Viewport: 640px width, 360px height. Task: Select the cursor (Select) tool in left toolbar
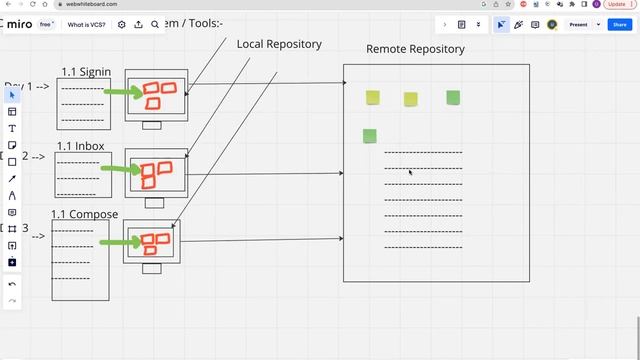pyautogui.click(x=12, y=95)
